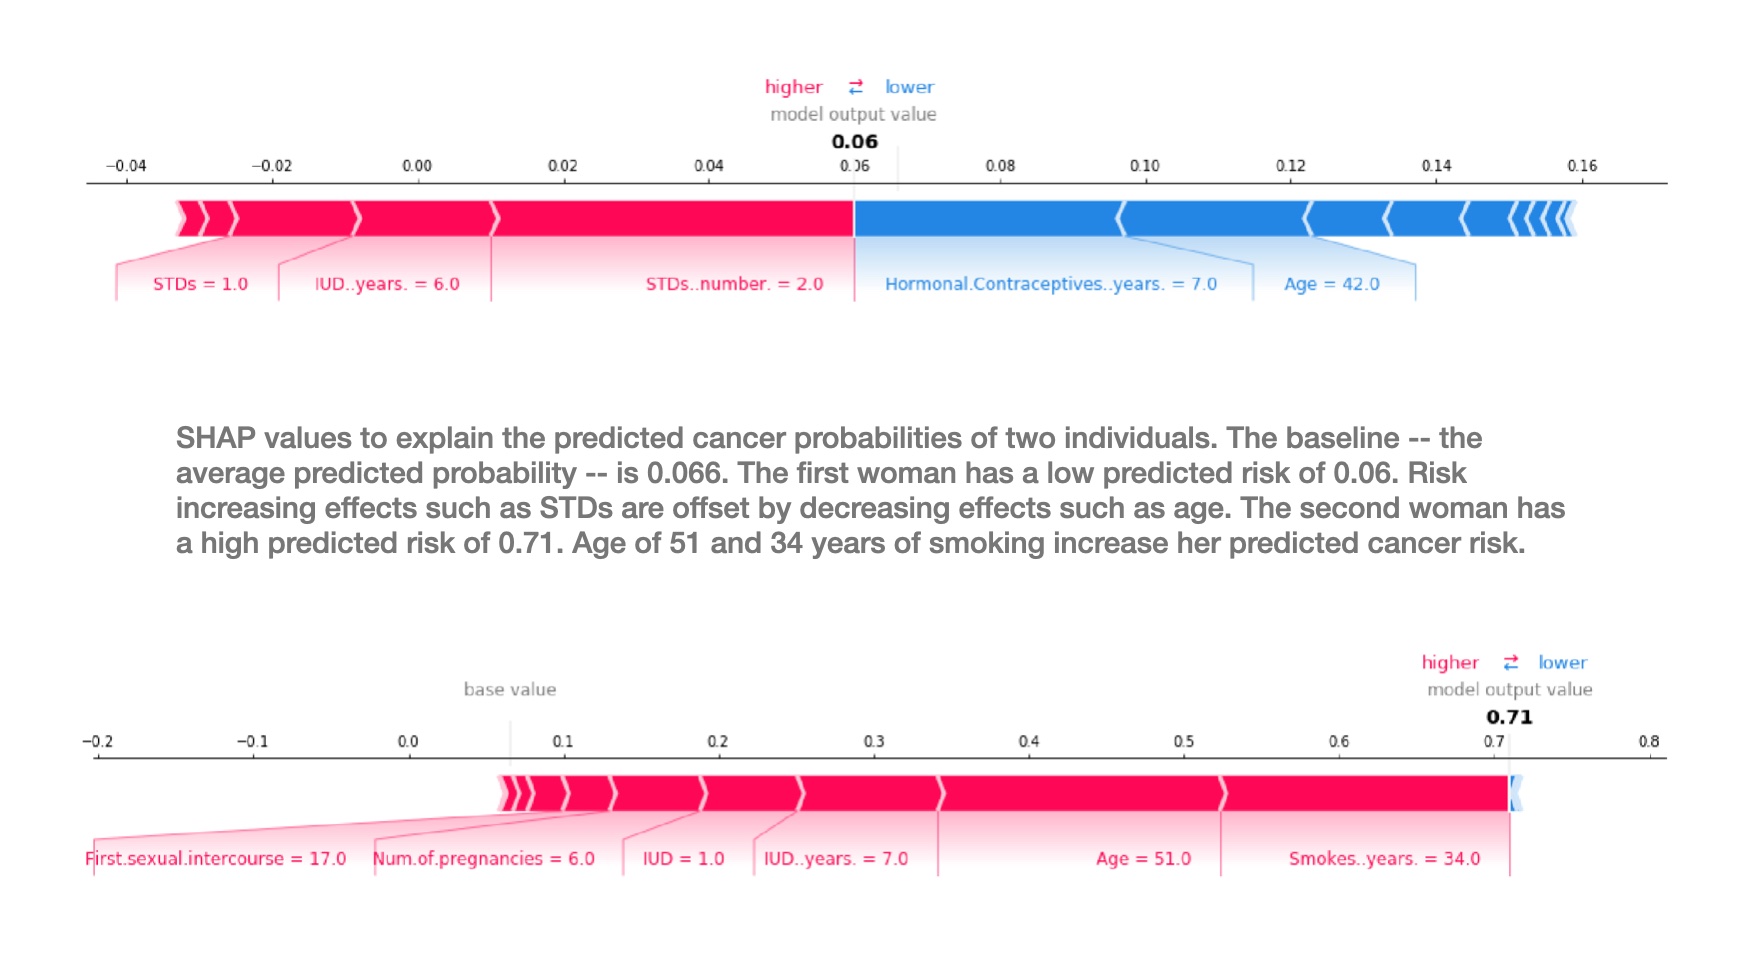
Task: Click the STDs..number. = 2.0 label
Action: point(734,284)
